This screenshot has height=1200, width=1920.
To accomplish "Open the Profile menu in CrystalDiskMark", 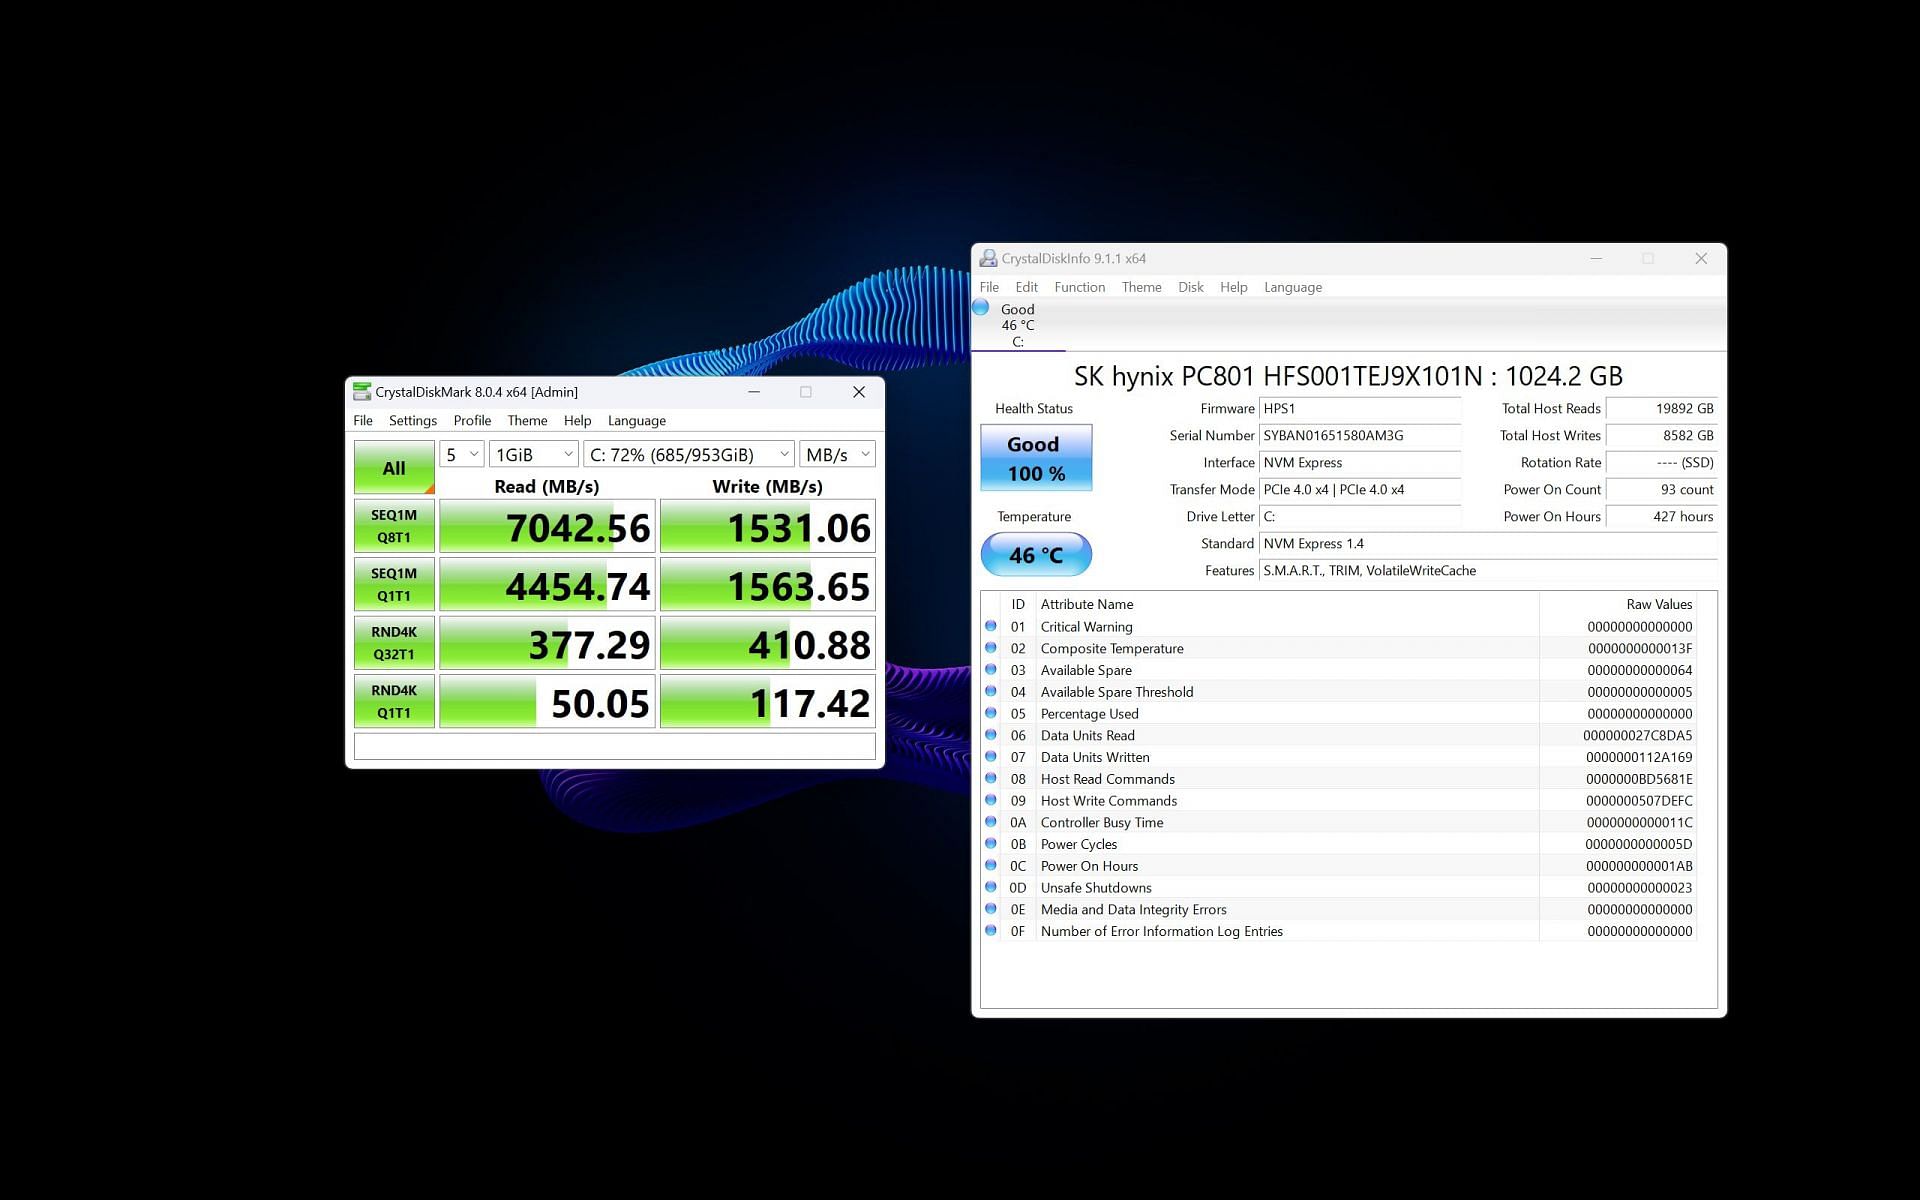I will click(472, 421).
